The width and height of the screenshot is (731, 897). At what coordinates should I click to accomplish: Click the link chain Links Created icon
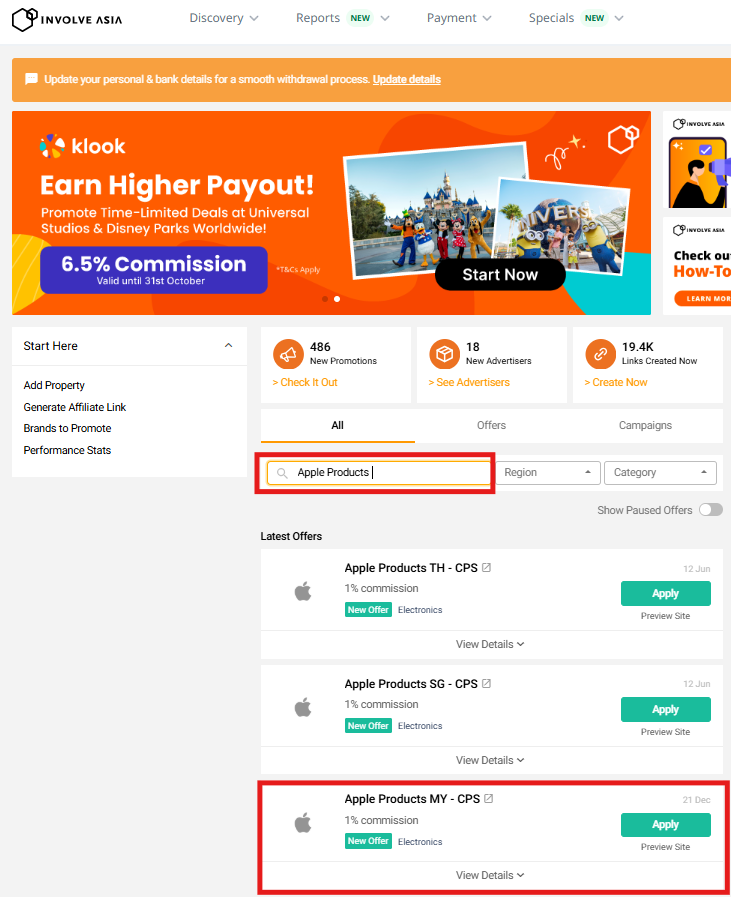click(600, 354)
